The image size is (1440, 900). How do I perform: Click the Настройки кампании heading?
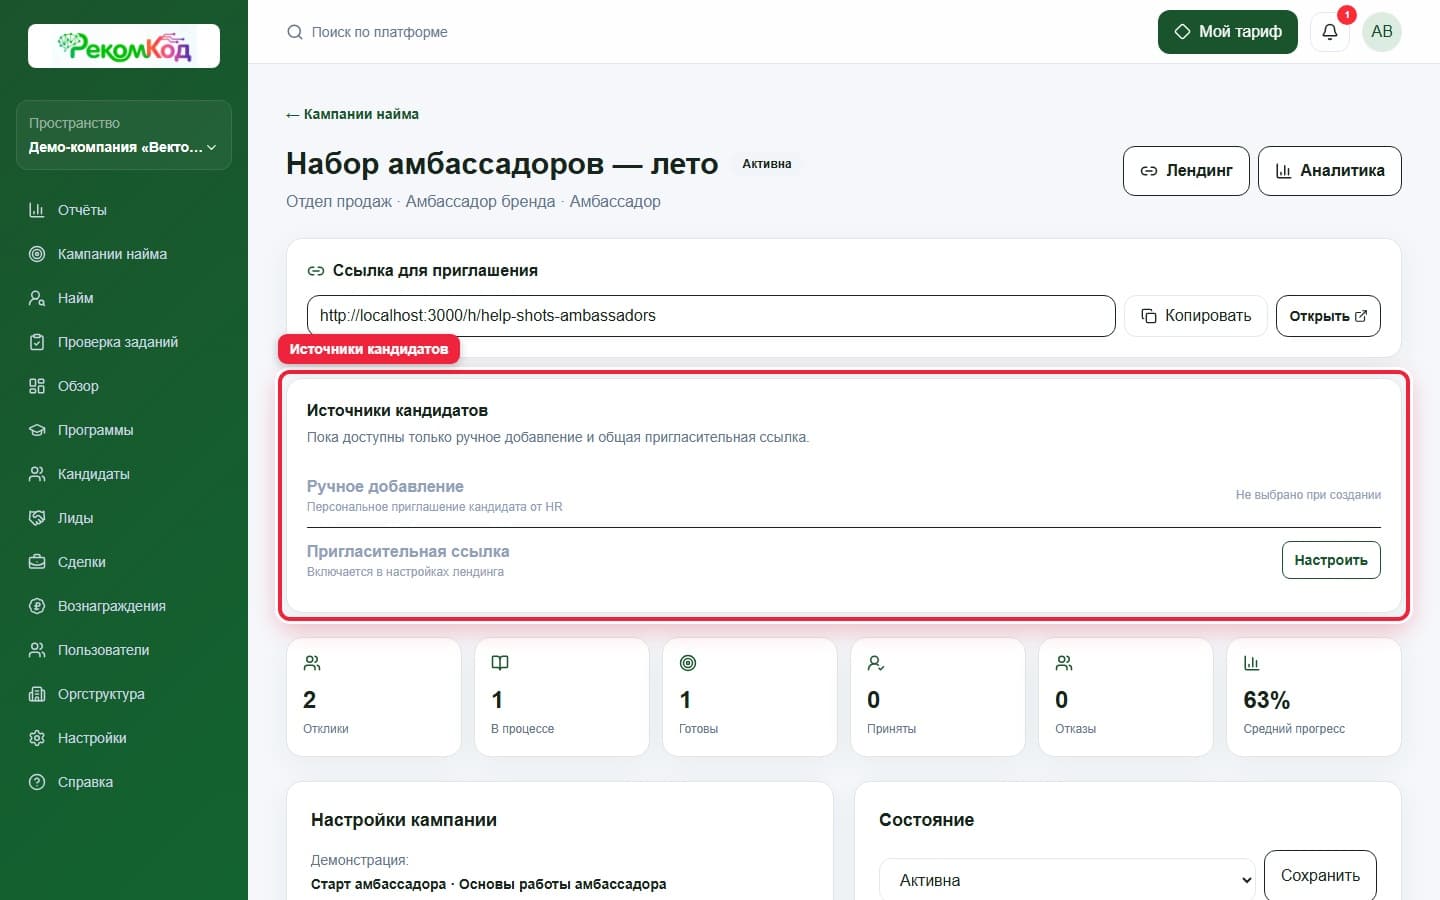click(404, 820)
